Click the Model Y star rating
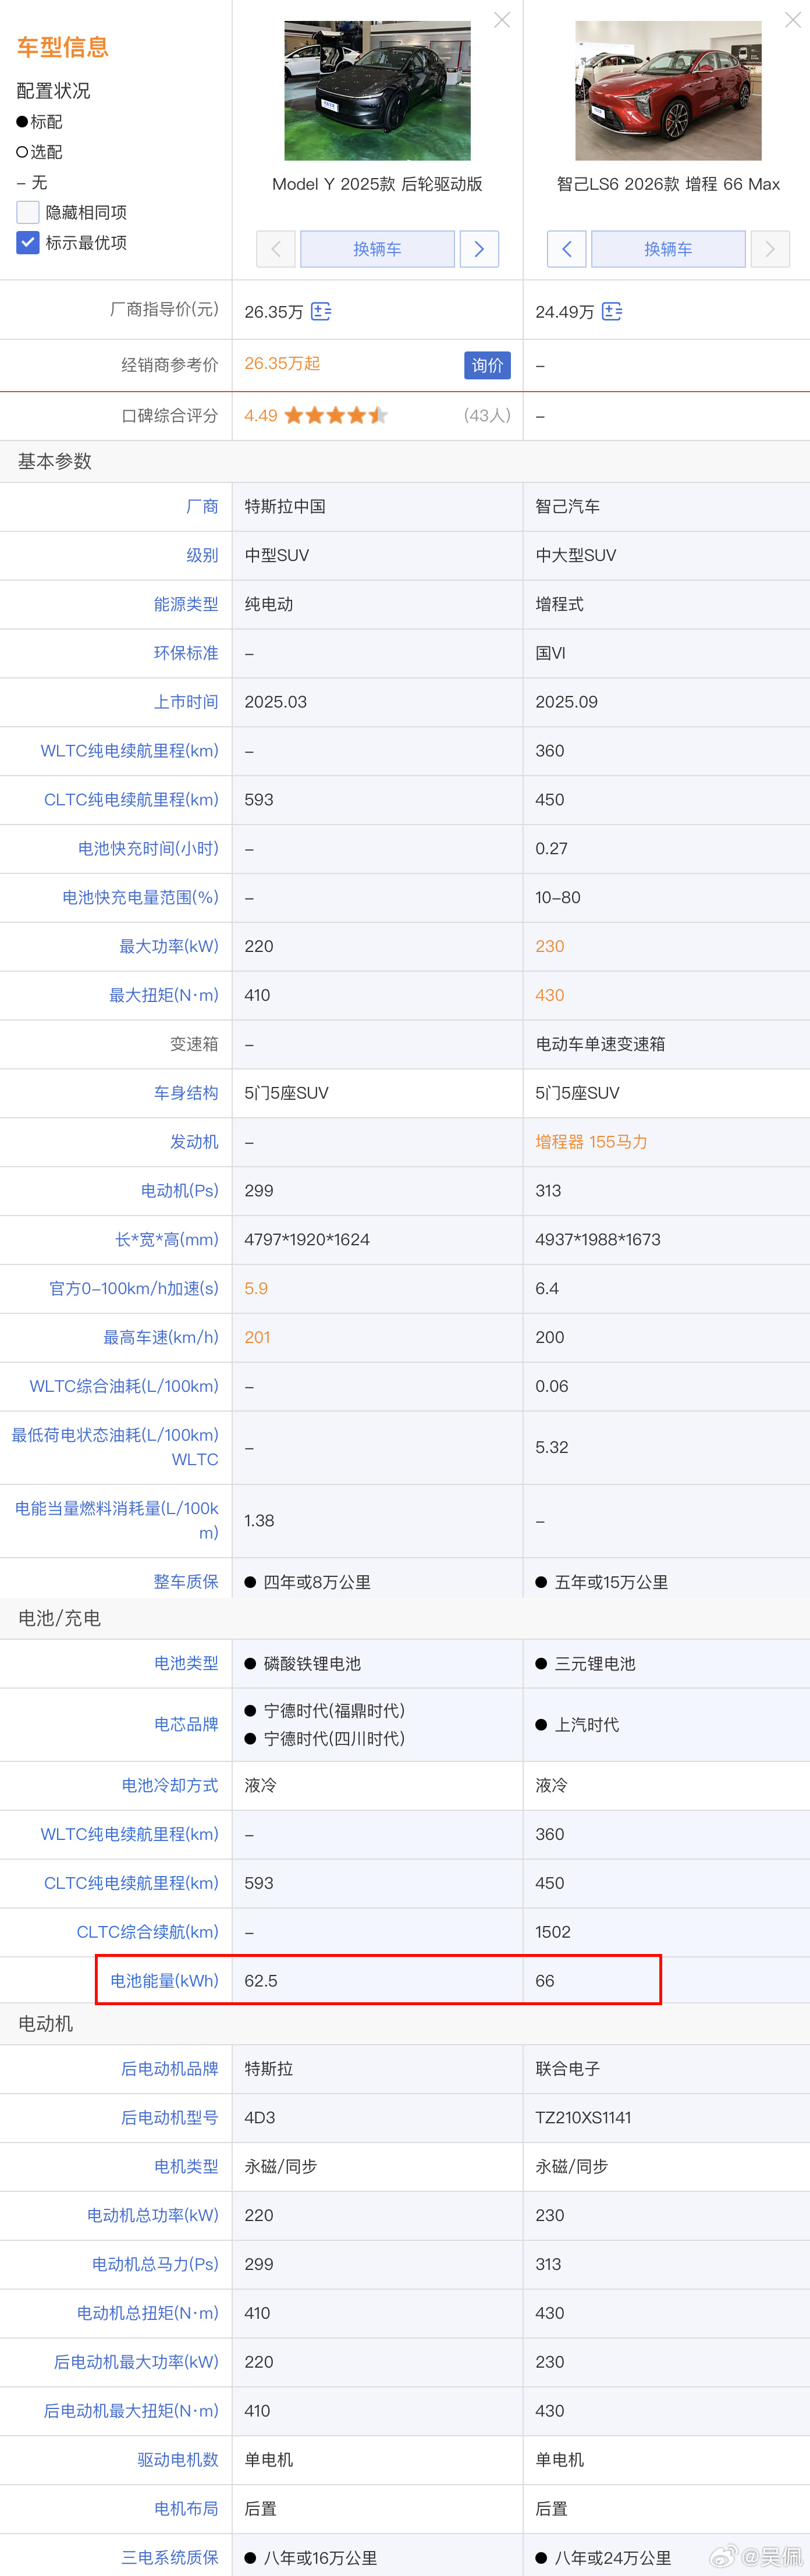The image size is (810, 2576). pos(336,416)
